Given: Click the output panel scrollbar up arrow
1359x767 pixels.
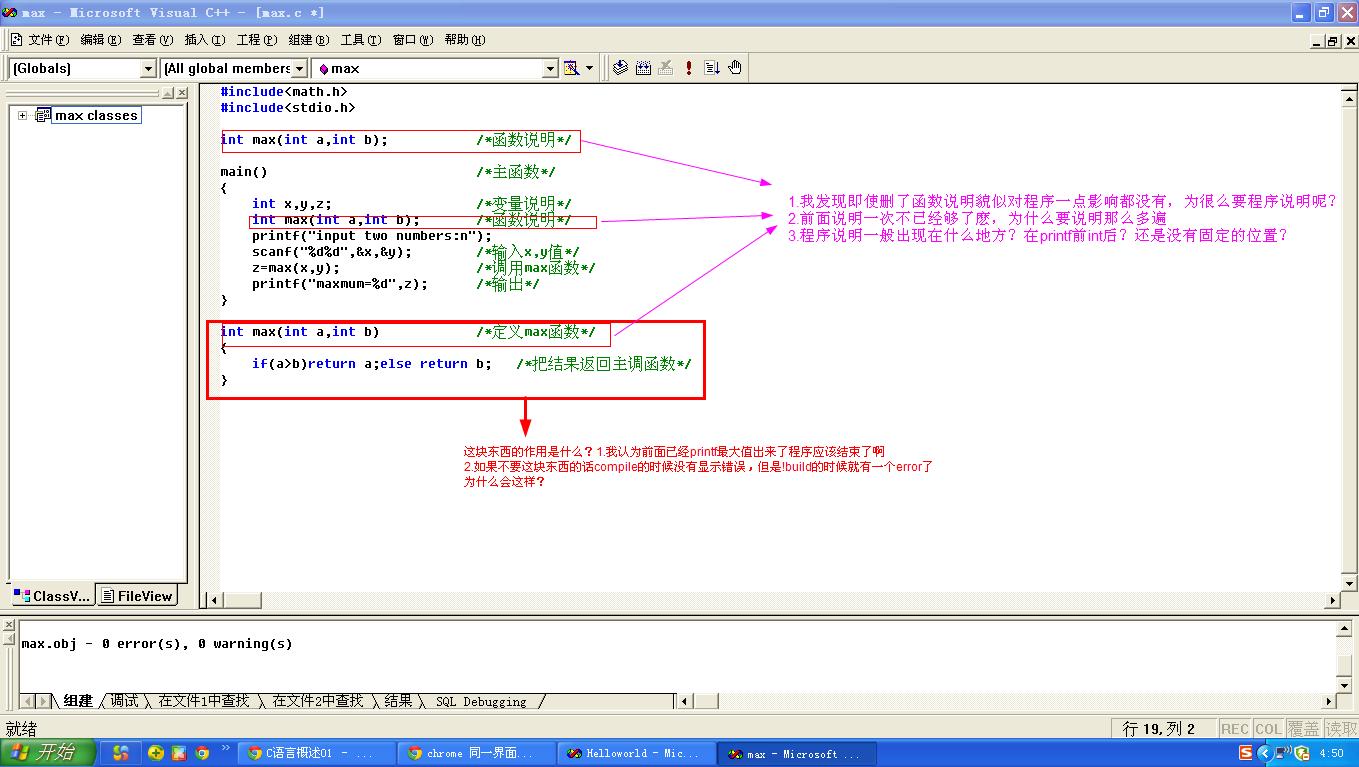Looking at the screenshot, I should (x=1345, y=629).
